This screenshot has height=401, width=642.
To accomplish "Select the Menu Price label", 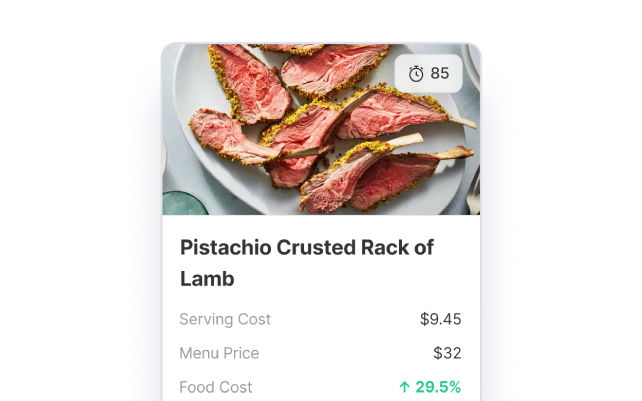I will (x=219, y=353).
